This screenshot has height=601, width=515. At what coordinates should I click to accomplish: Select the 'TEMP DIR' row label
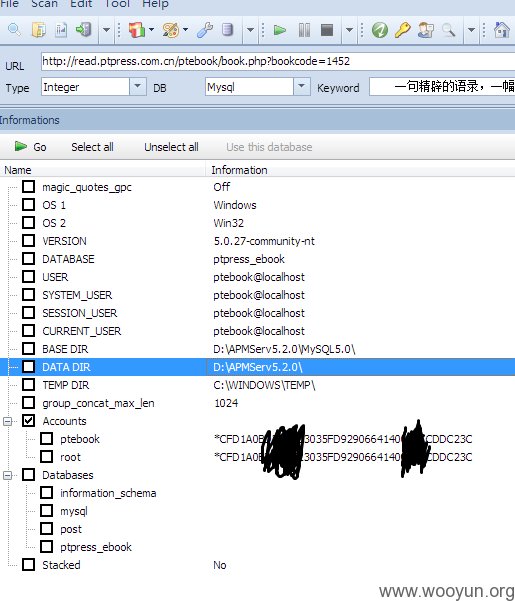point(66,385)
